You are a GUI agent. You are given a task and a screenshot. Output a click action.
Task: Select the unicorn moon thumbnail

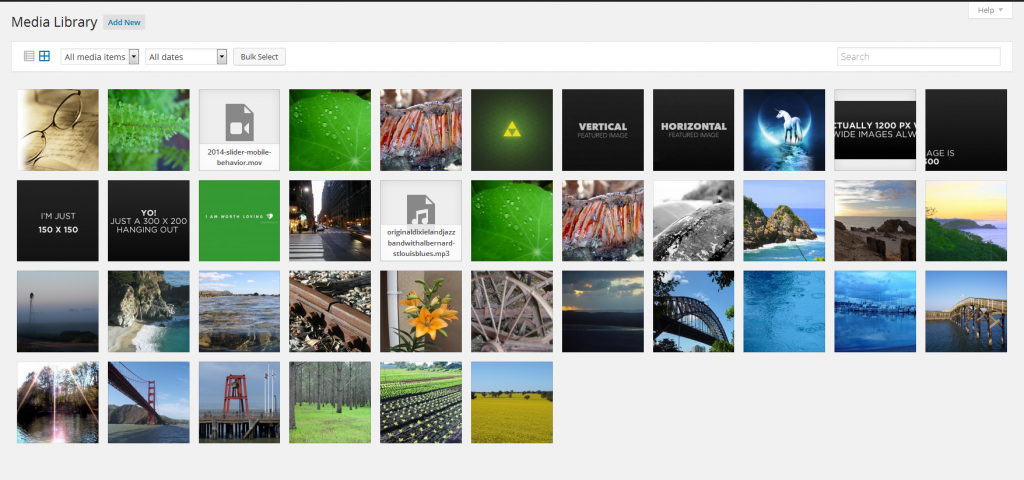tap(784, 130)
